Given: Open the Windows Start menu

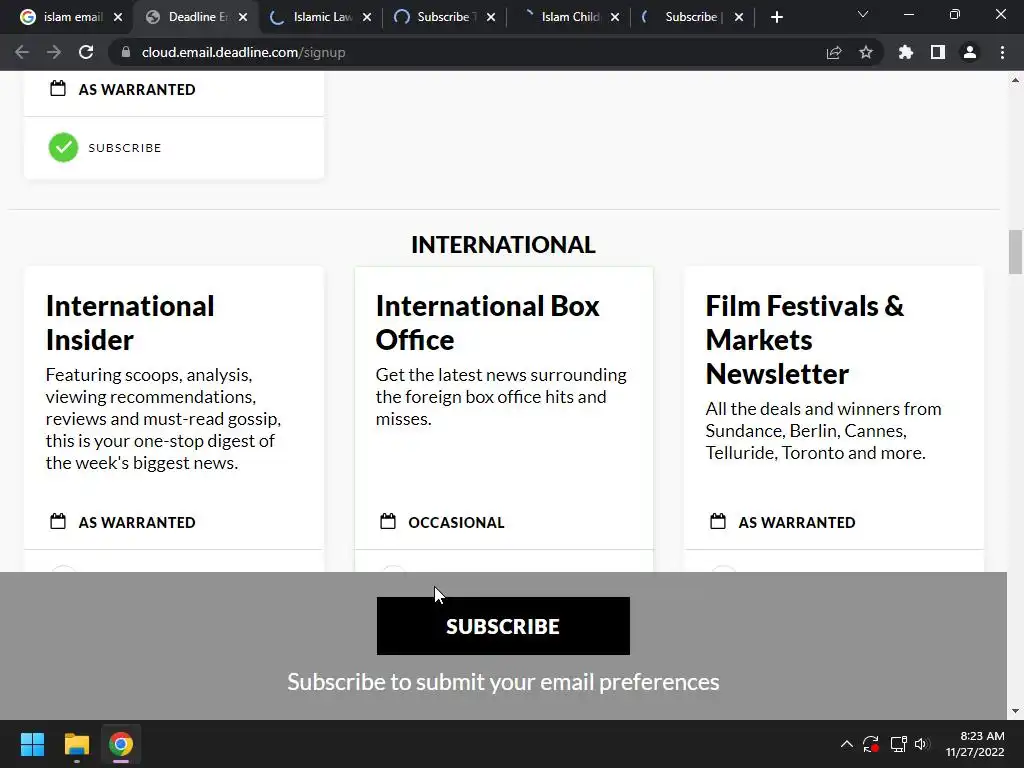Looking at the screenshot, I should (x=32, y=744).
